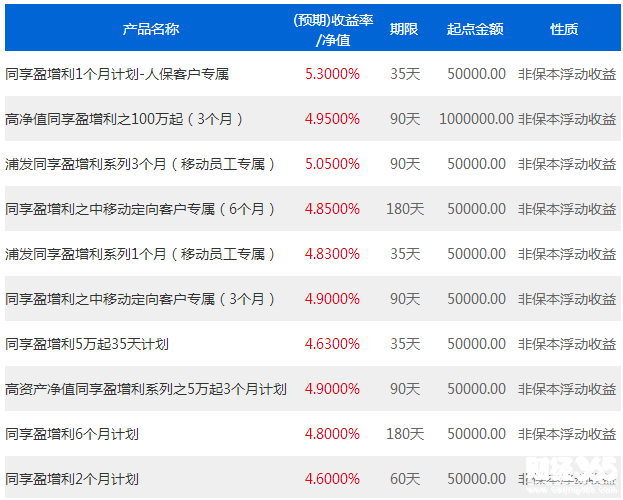Click 非保本浮动收益 in the 100万起 row
This screenshot has width=623, height=500.
click(567, 119)
